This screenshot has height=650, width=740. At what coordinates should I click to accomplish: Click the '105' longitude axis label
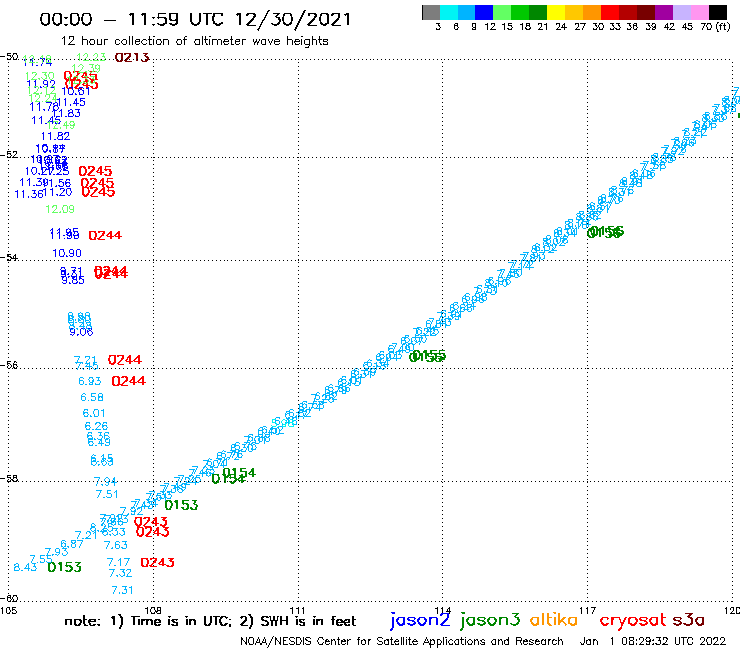point(8,610)
